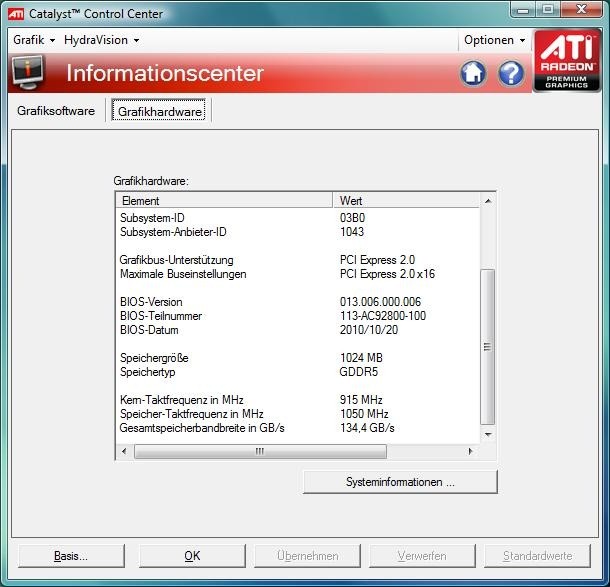Select the Subsystem-Anbieter-ID row

(x=298, y=232)
